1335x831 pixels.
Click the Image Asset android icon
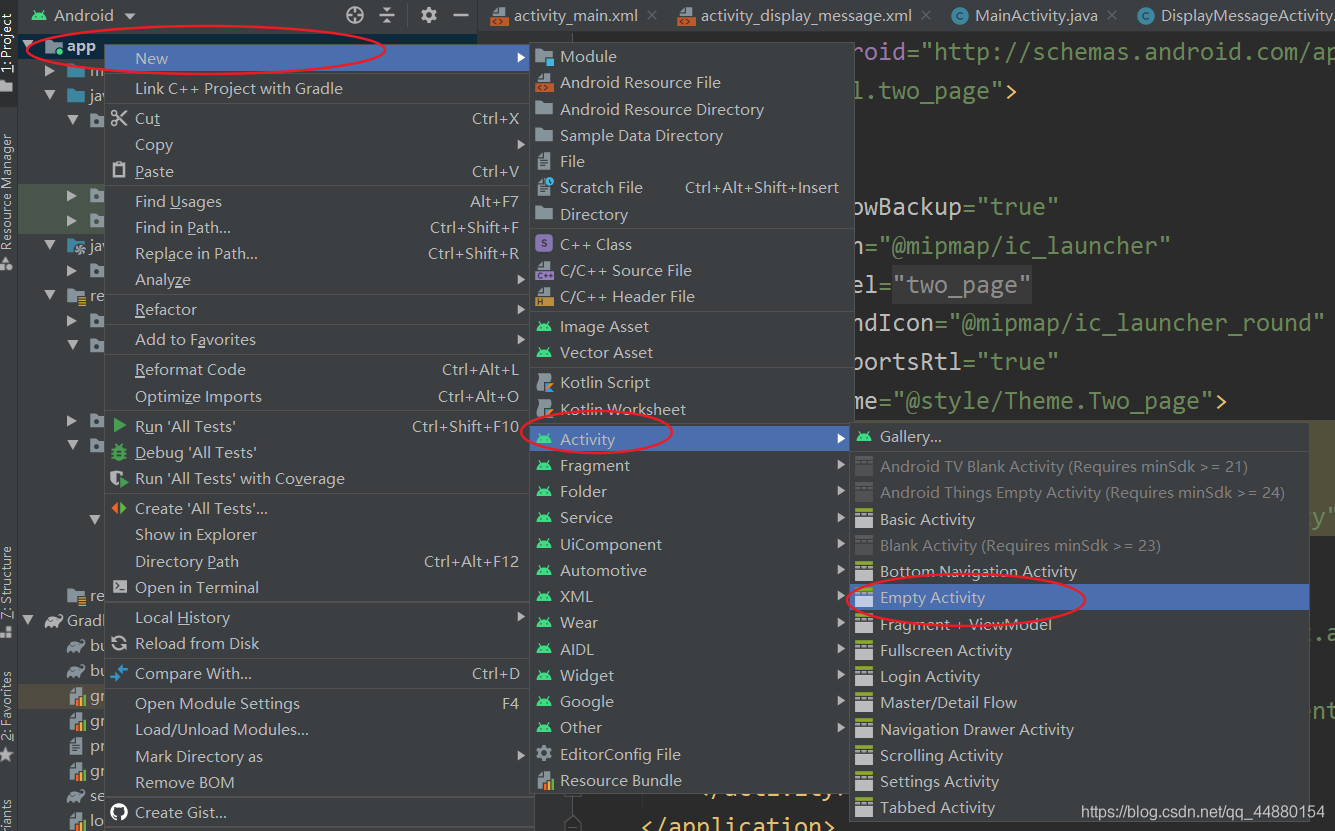(x=544, y=326)
